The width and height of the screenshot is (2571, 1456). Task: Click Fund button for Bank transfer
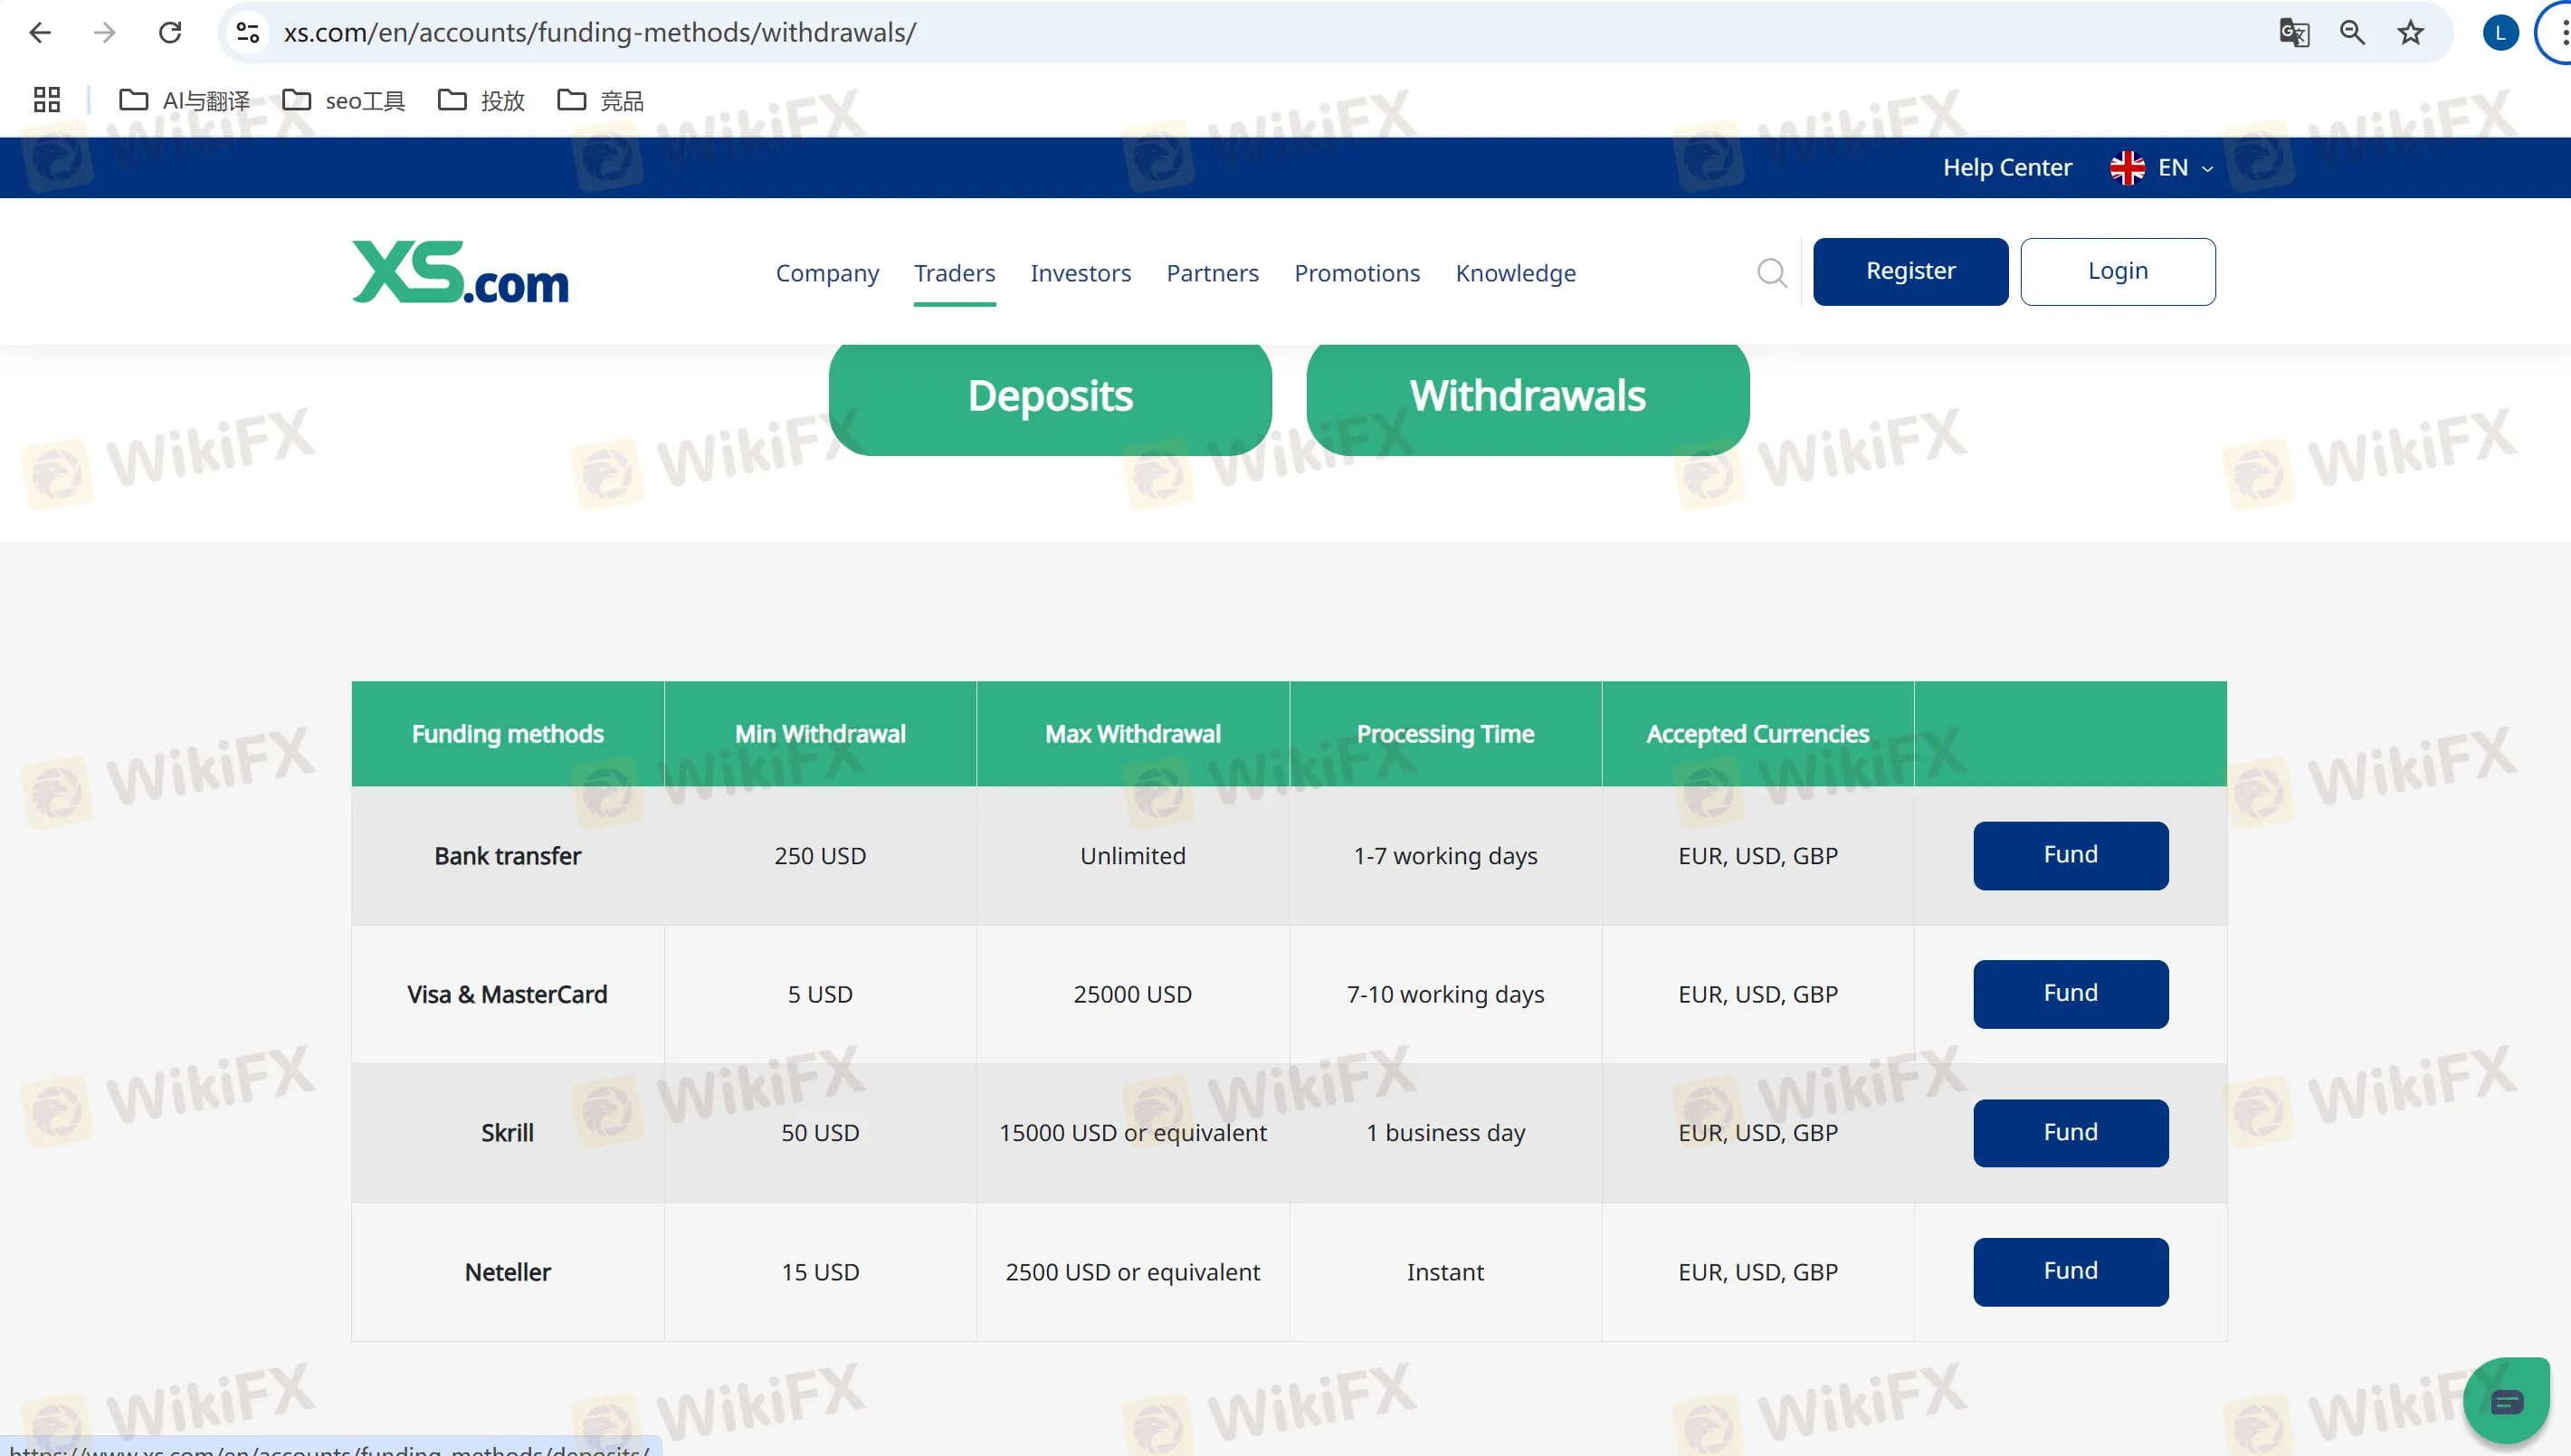[2070, 855]
